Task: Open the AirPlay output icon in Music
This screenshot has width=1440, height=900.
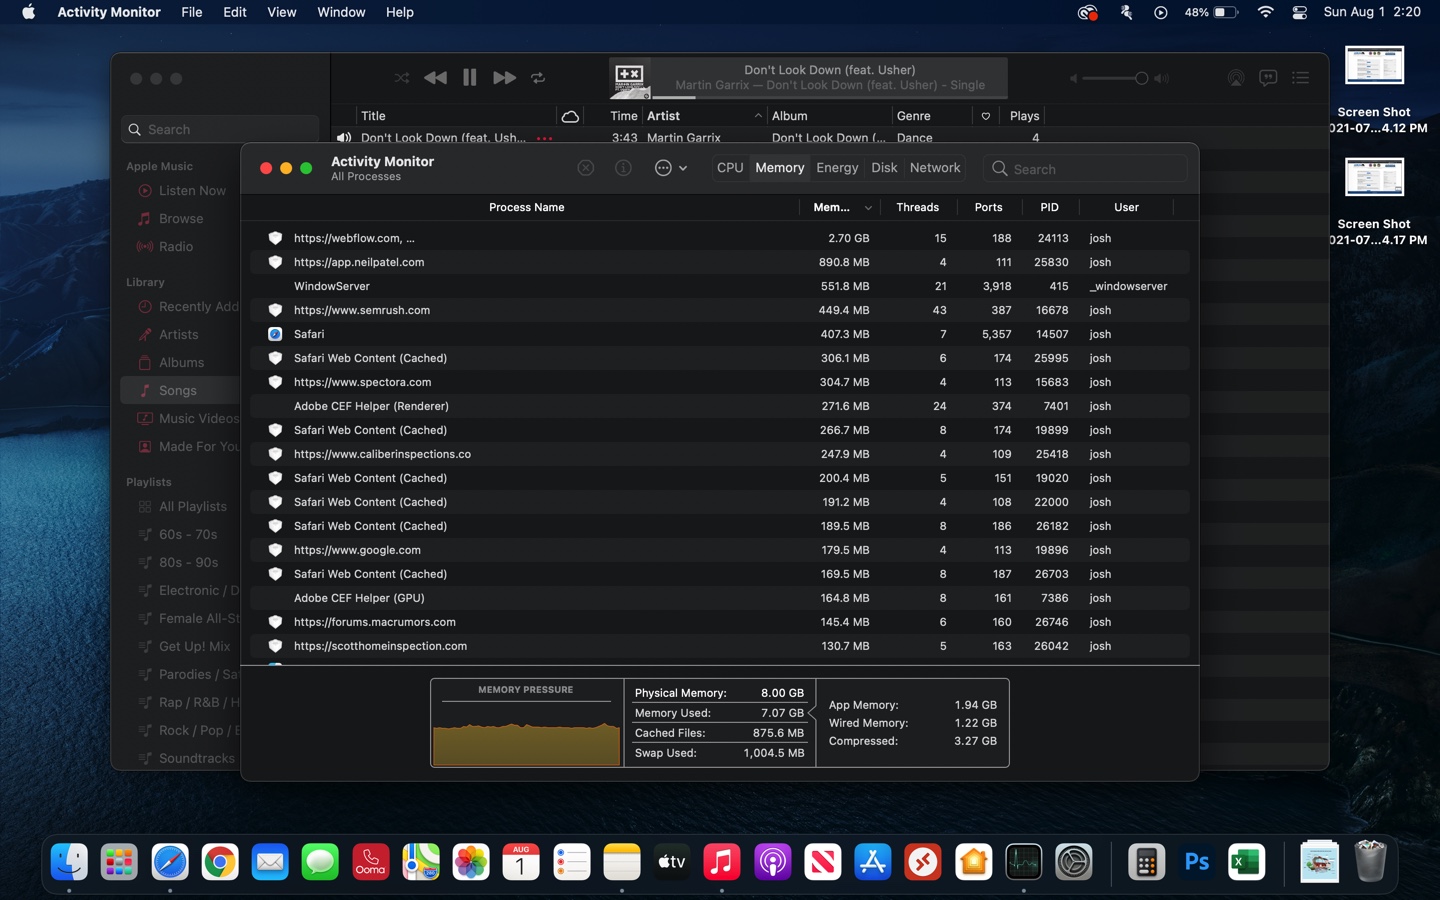Action: [x=1236, y=78]
